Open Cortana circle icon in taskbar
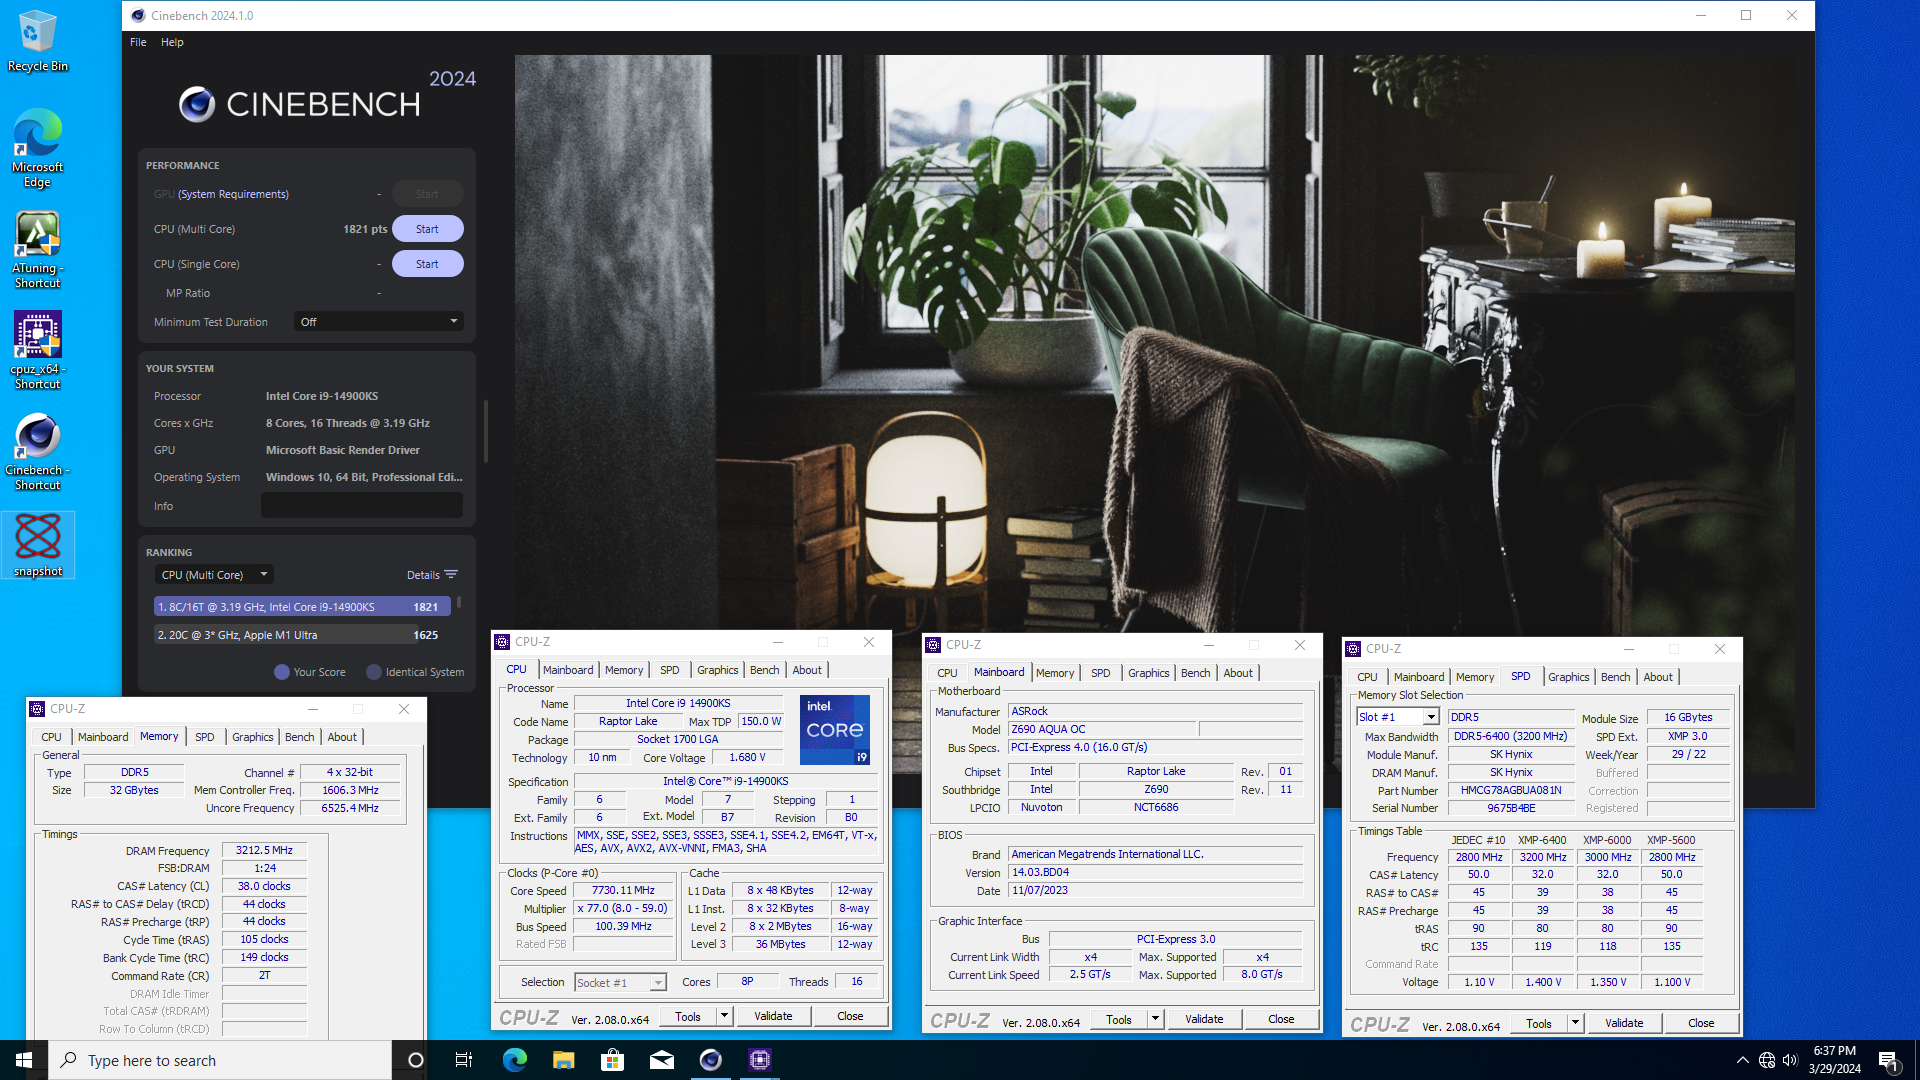The width and height of the screenshot is (1920, 1080). point(416,1060)
